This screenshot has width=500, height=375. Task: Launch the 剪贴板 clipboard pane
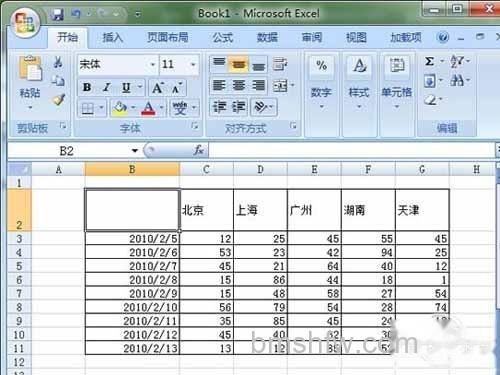pos(63,126)
